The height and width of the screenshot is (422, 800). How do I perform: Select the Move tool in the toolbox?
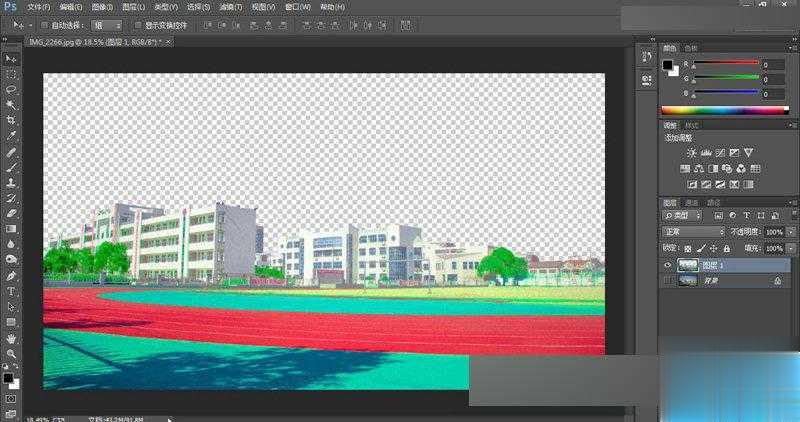pyautogui.click(x=11, y=59)
